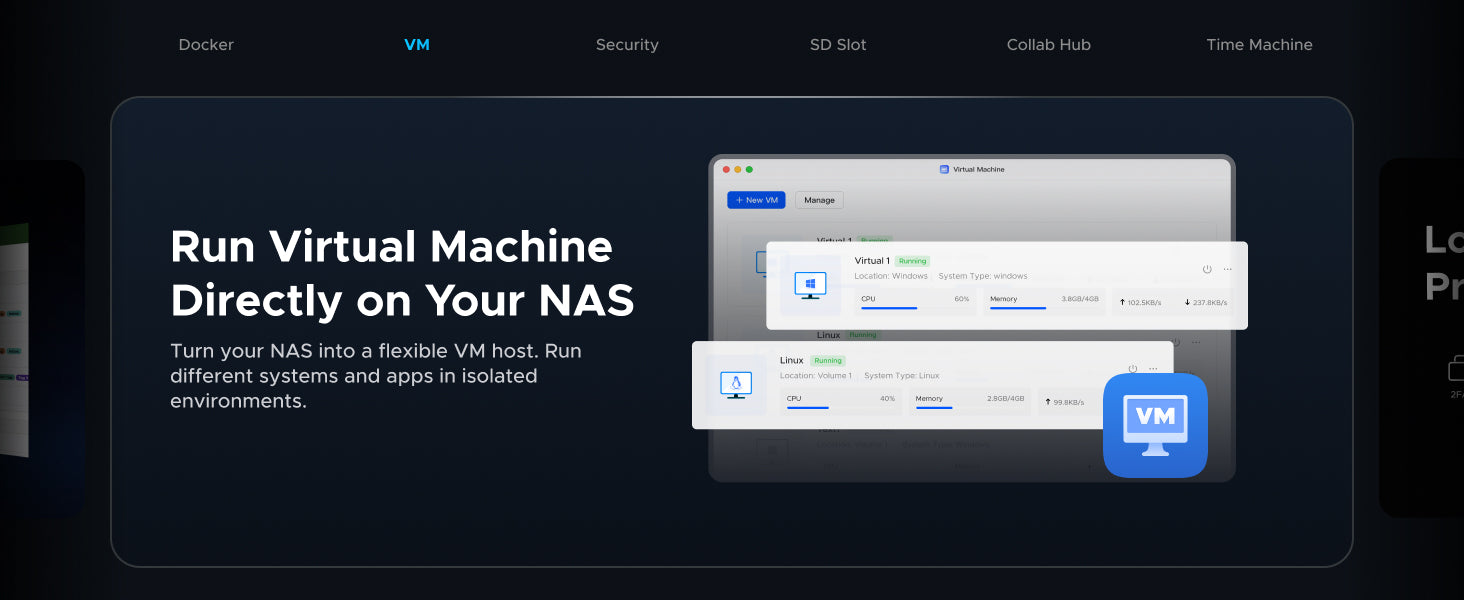Switch to the Docker tab
The image size is (1464, 600).
(206, 45)
